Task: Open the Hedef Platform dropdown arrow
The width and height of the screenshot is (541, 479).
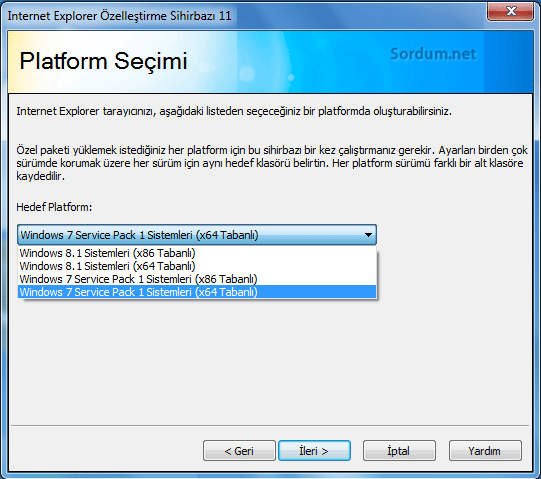Action: point(368,235)
